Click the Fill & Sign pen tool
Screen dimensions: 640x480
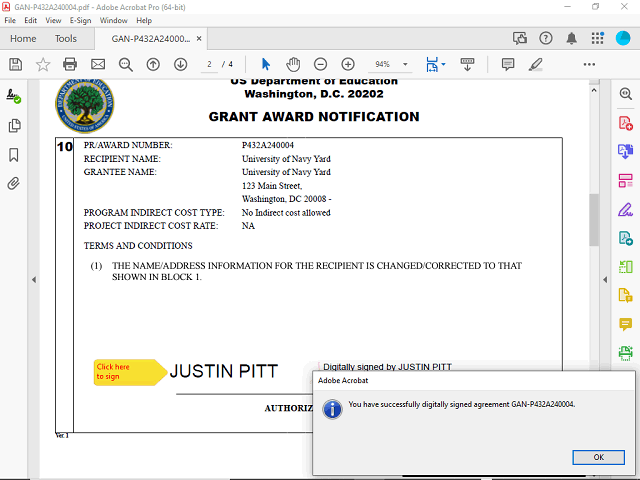coord(625,210)
